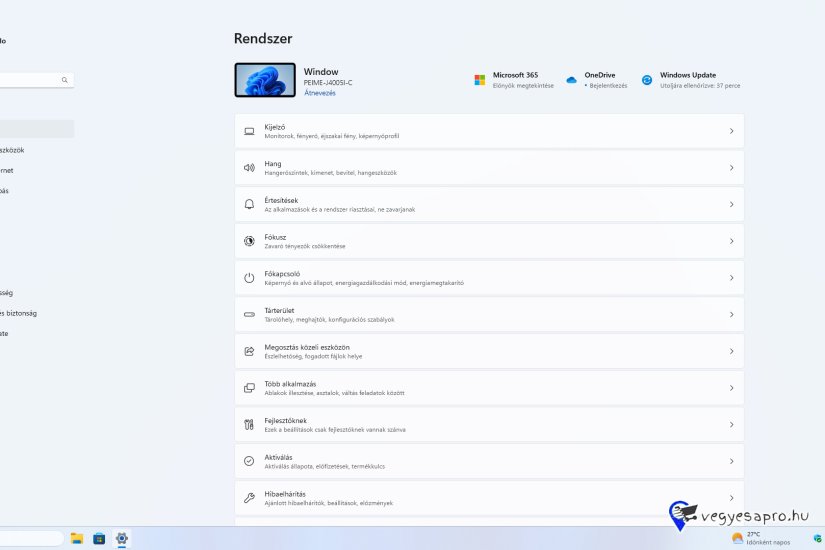Open the Microsoft 365 shortcut
This screenshot has height=550, width=825.
tap(514, 80)
